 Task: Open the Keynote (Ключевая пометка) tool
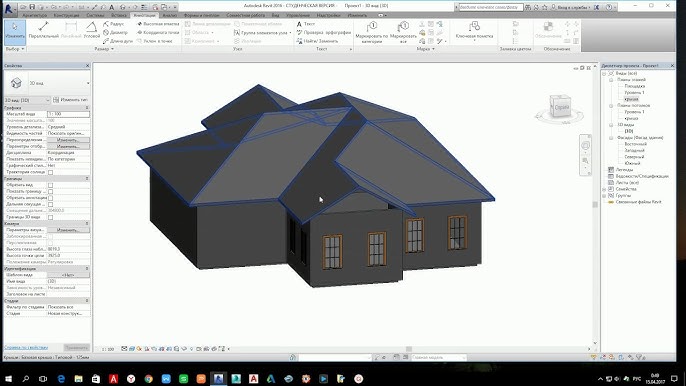coord(474,31)
